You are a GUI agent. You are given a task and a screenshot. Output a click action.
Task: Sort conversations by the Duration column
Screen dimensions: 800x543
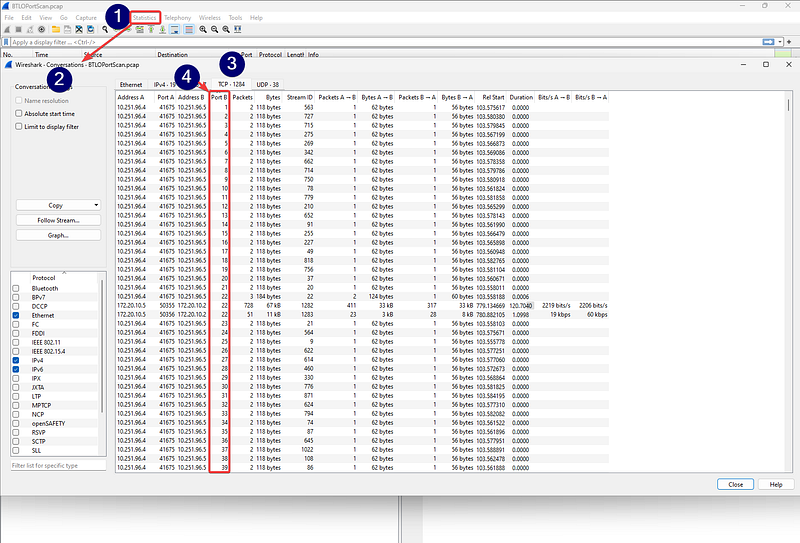click(x=521, y=97)
